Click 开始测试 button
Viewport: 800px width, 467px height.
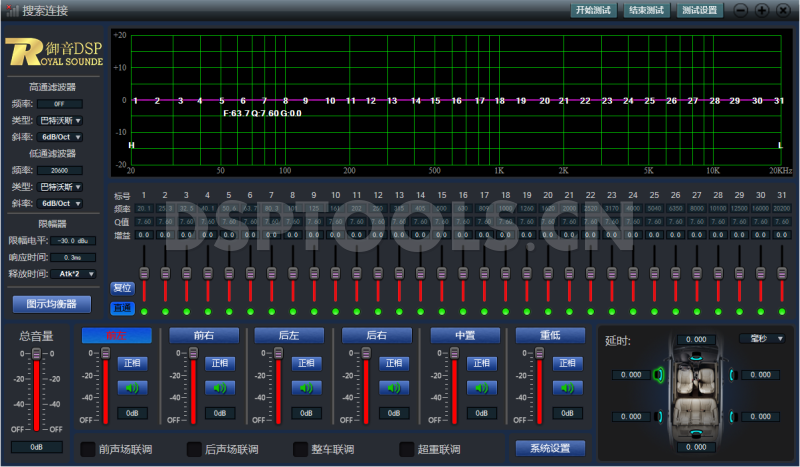coord(593,10)
